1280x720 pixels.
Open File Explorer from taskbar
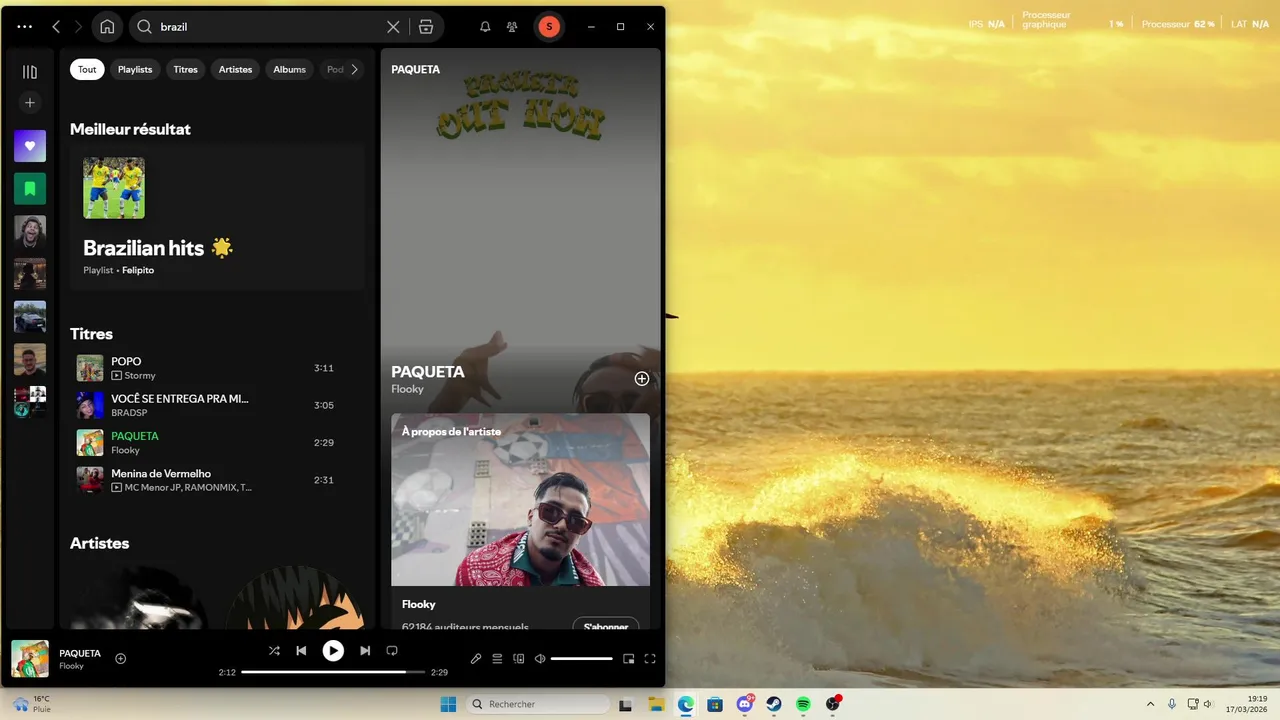[x=656, y=704]
